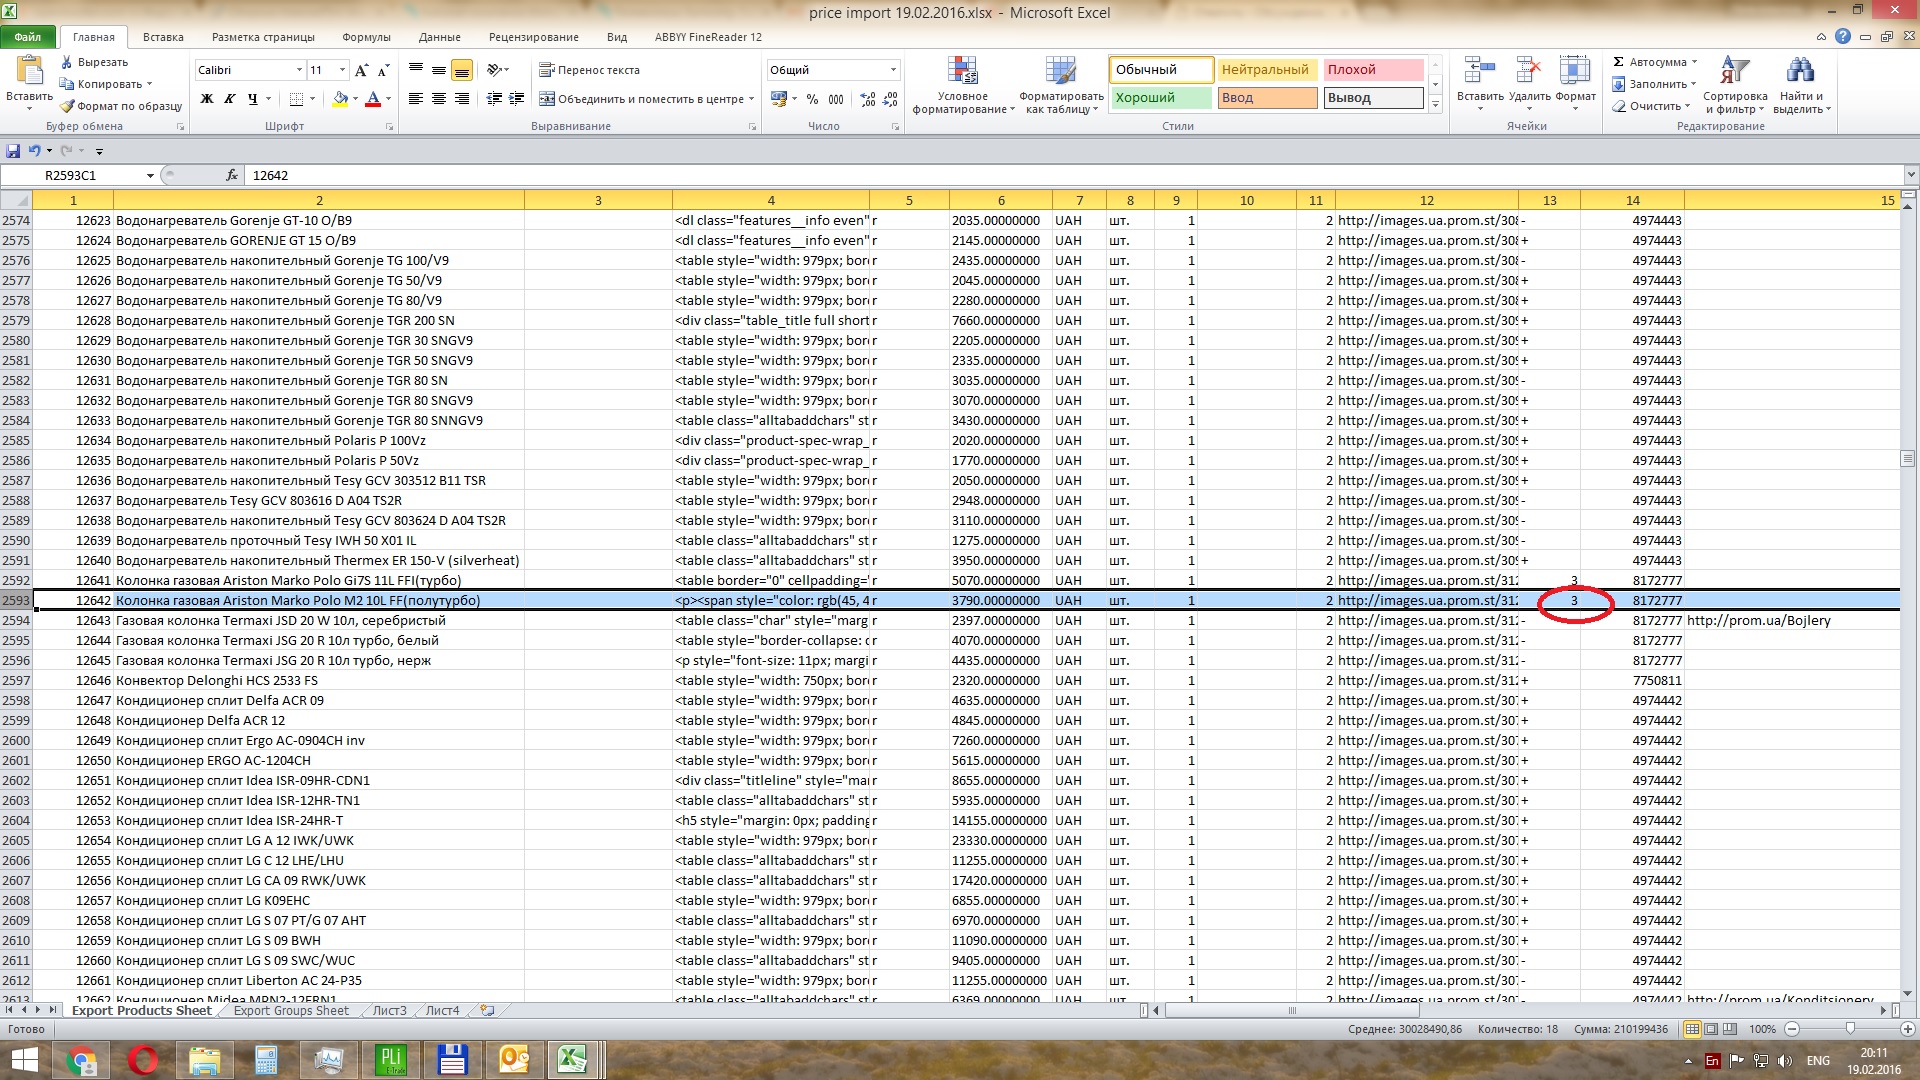Expand the Очистить clear menu
Image resolution: width=1920 pixels, height=1080 pixels.
pos(1687,106)
